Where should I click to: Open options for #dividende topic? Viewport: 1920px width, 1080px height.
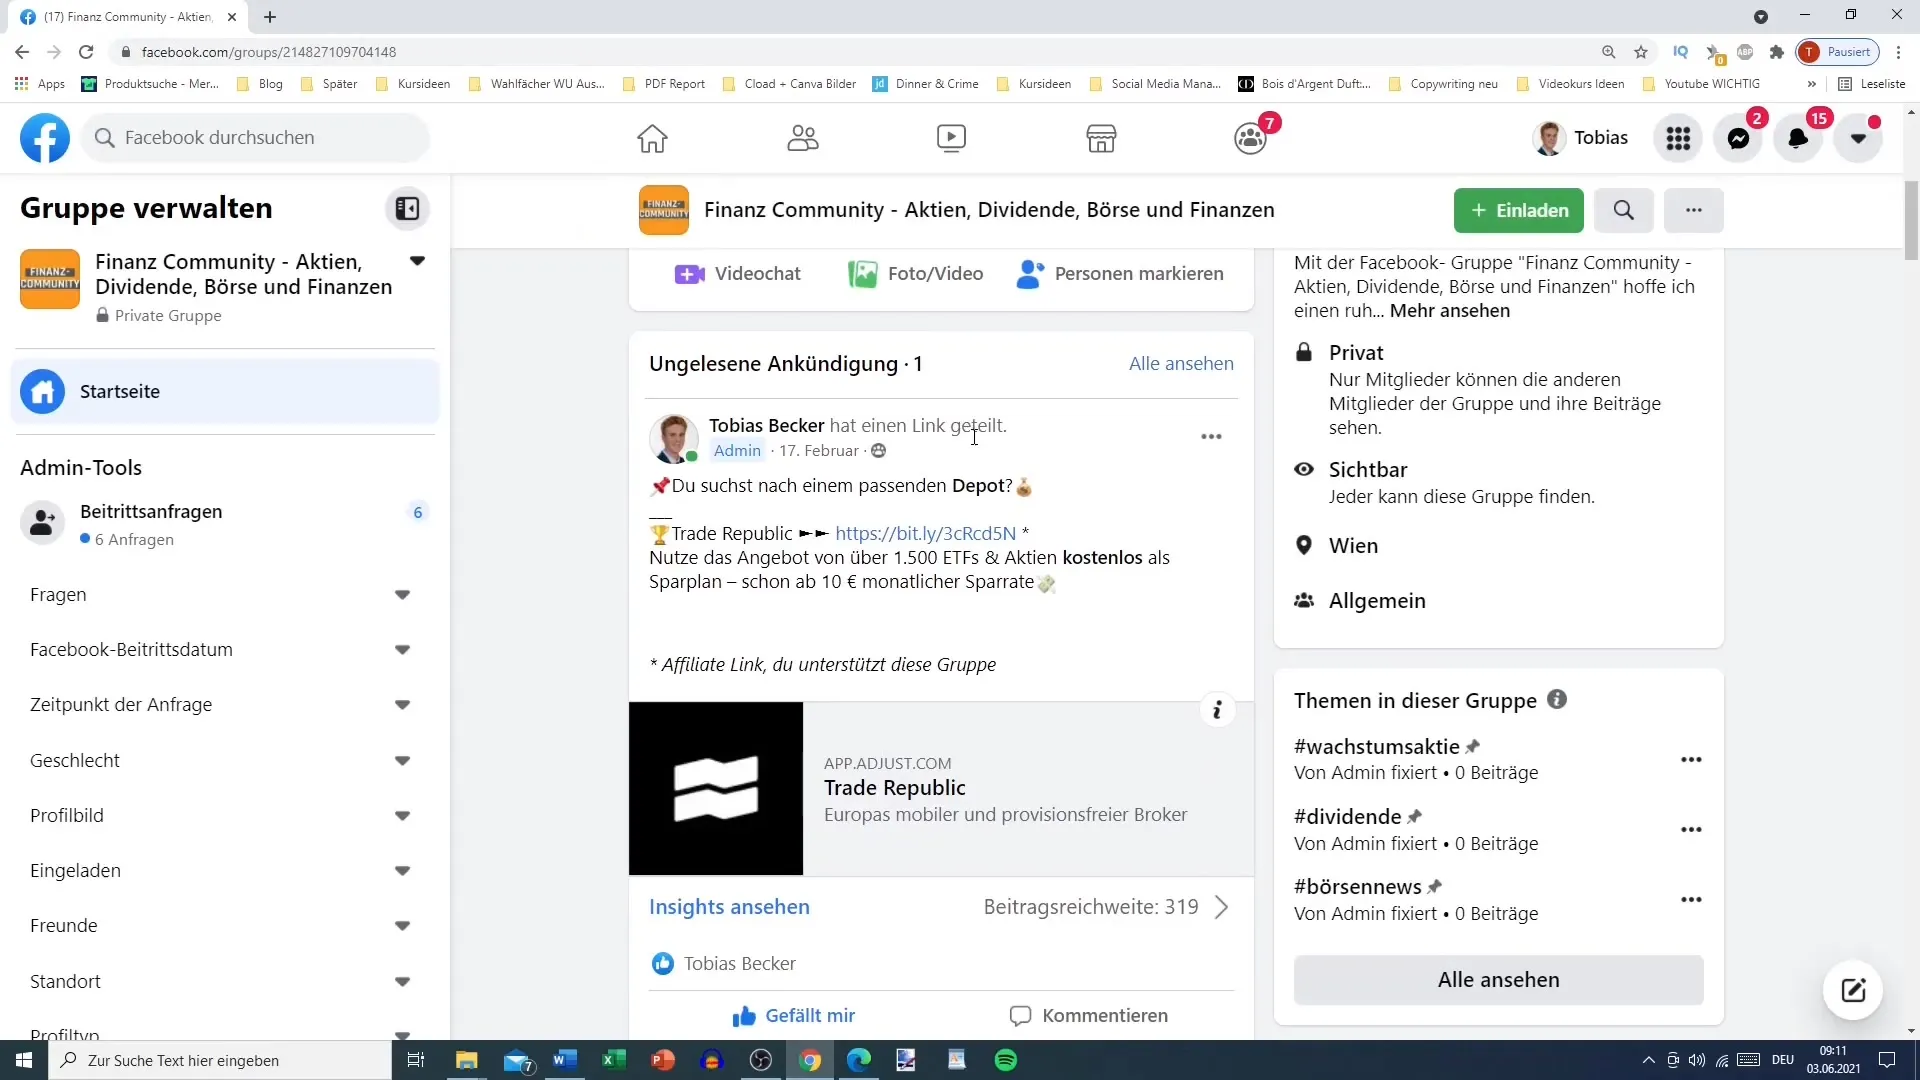(1691, 830)
